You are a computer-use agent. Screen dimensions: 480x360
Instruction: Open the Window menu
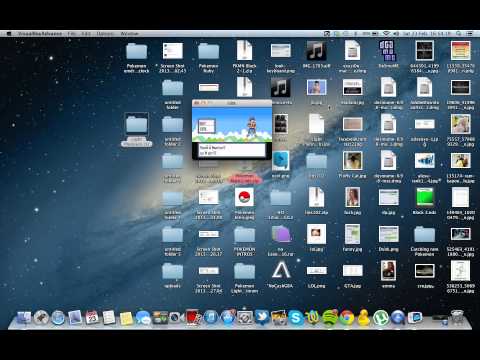(129, 34)
